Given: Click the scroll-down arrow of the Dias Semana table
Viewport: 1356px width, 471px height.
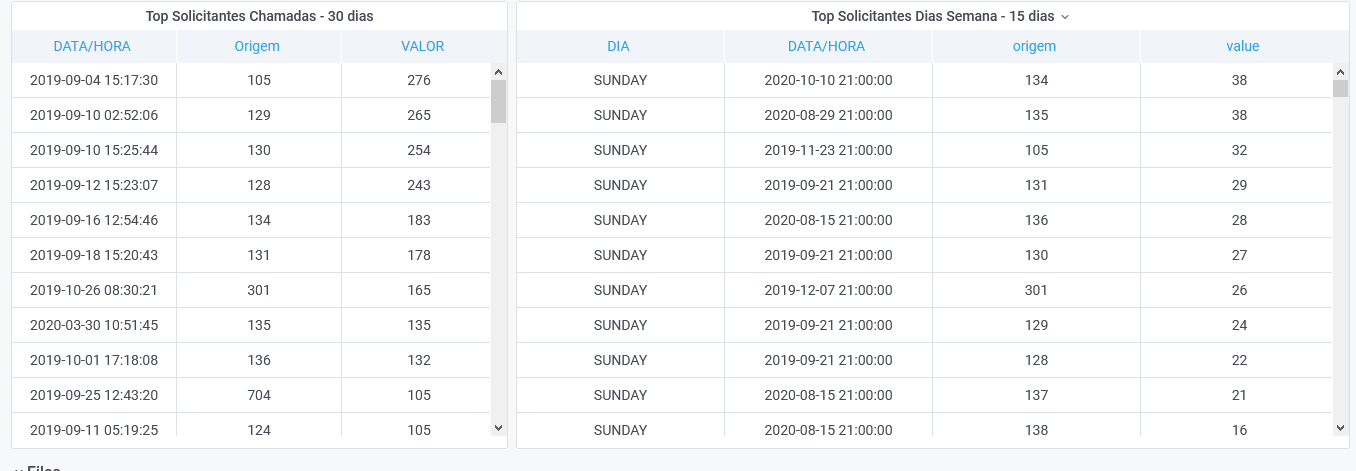Looking at the screenshot, I should point(1341,428).
